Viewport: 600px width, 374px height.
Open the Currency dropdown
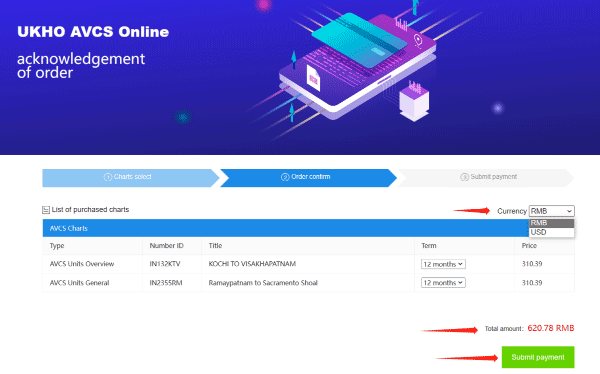pyautogui.click(x=551, y=211)
